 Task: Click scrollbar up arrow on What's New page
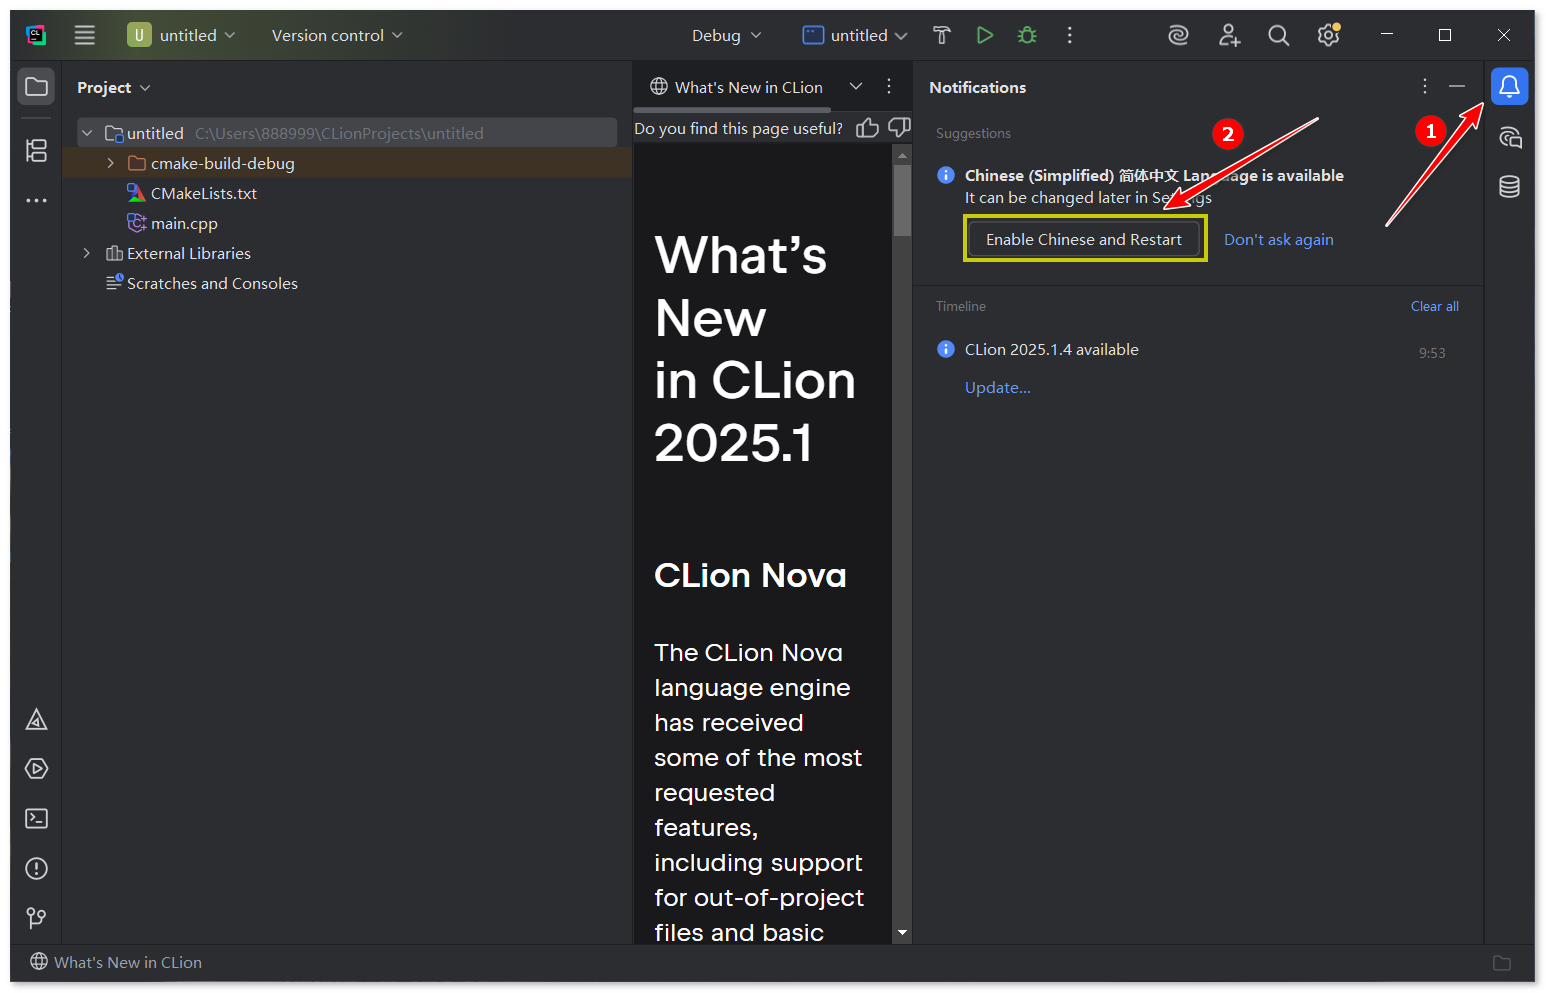[902, 156]
